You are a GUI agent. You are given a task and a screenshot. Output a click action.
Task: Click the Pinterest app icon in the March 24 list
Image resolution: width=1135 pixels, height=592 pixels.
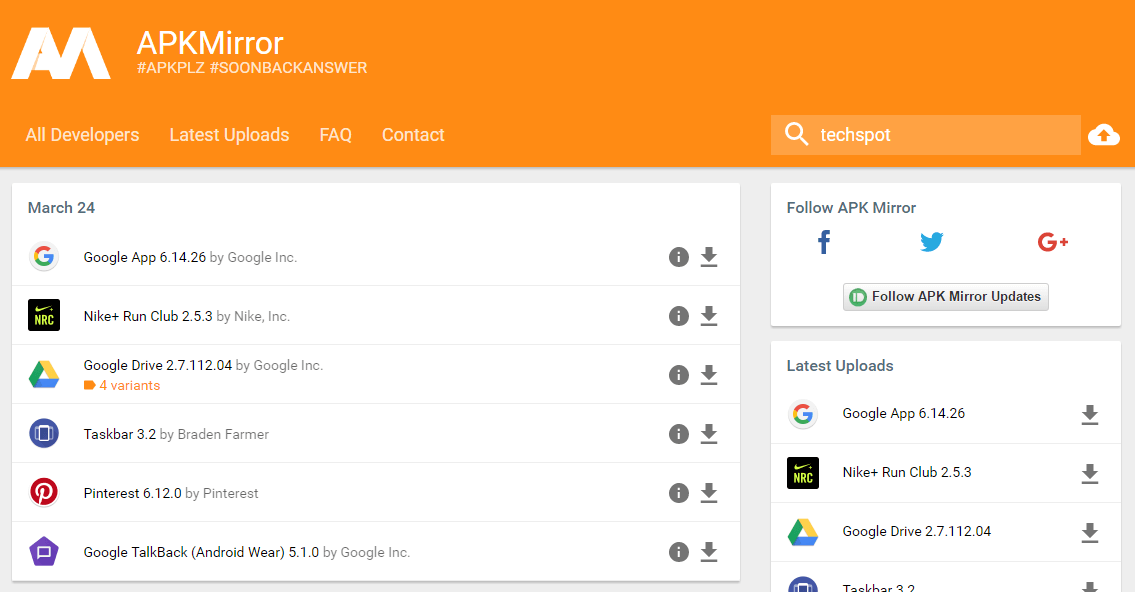(x=43, y=492)
